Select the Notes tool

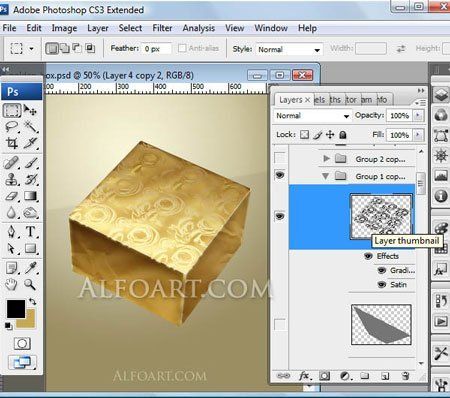(x=12, y=268)
